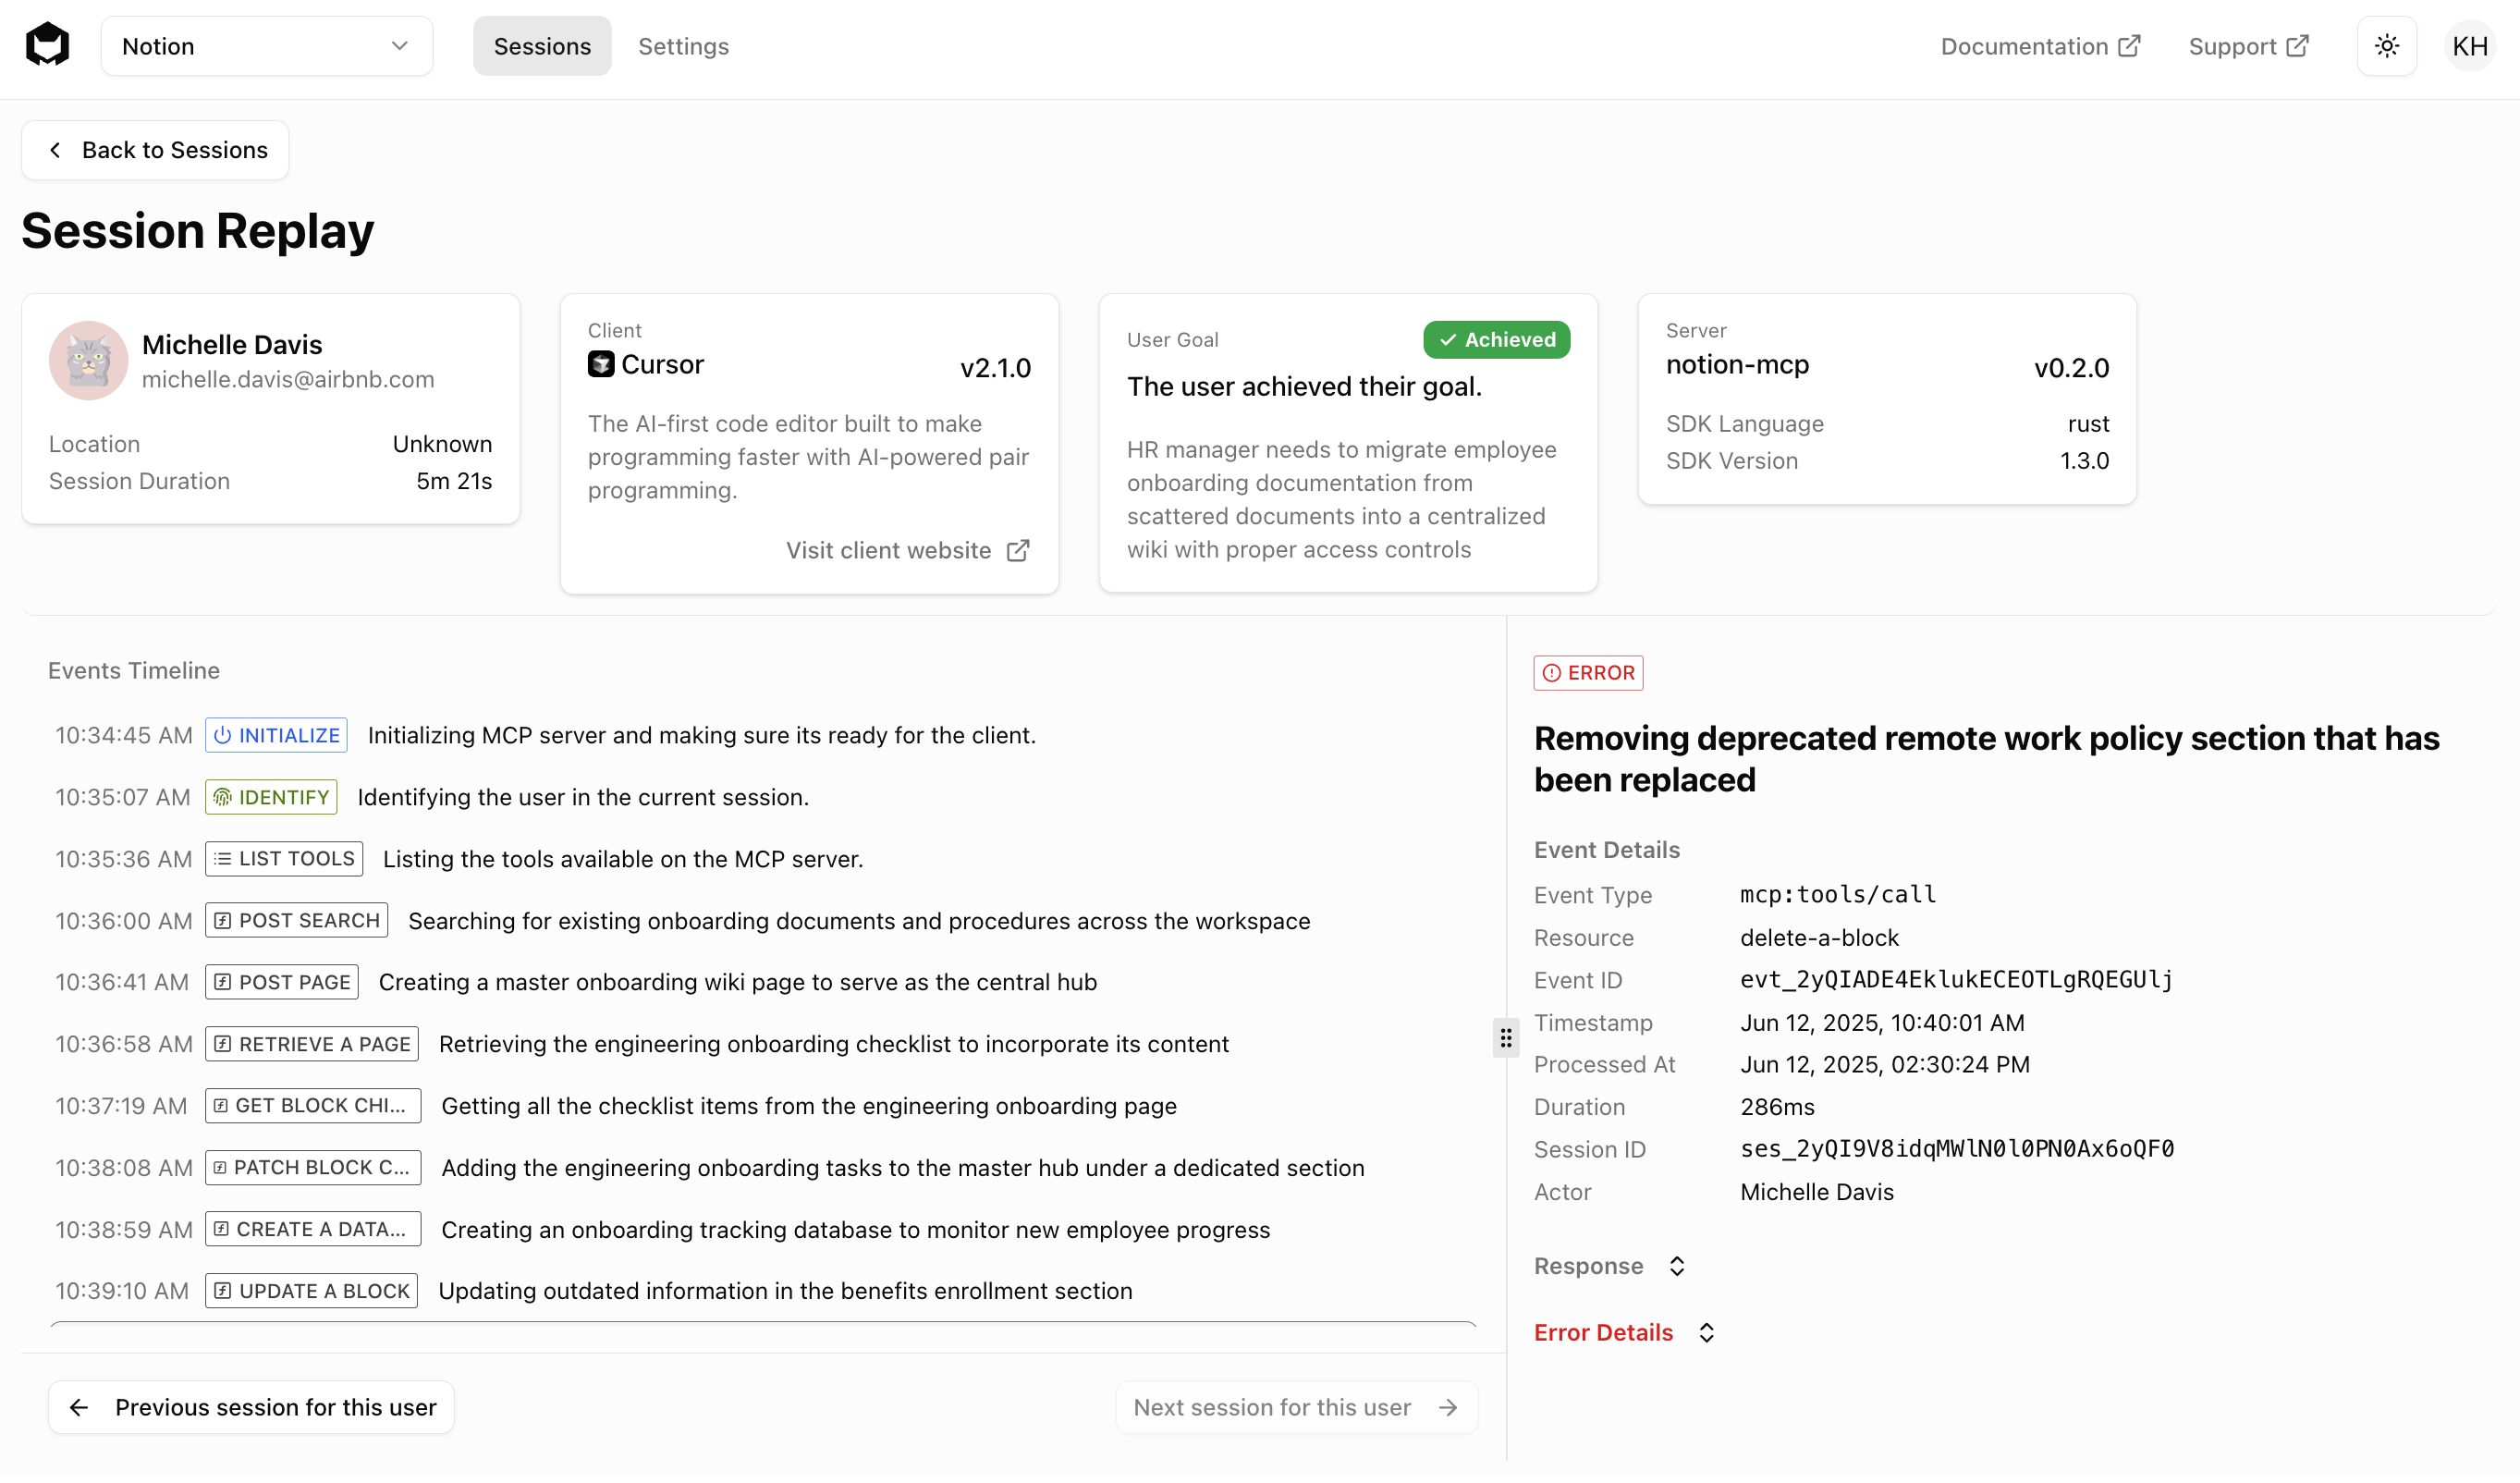Select event 'Creating an onboarding tracking database...'
This screenshot has width=2520, height=1483.
tap(856, 1230)
